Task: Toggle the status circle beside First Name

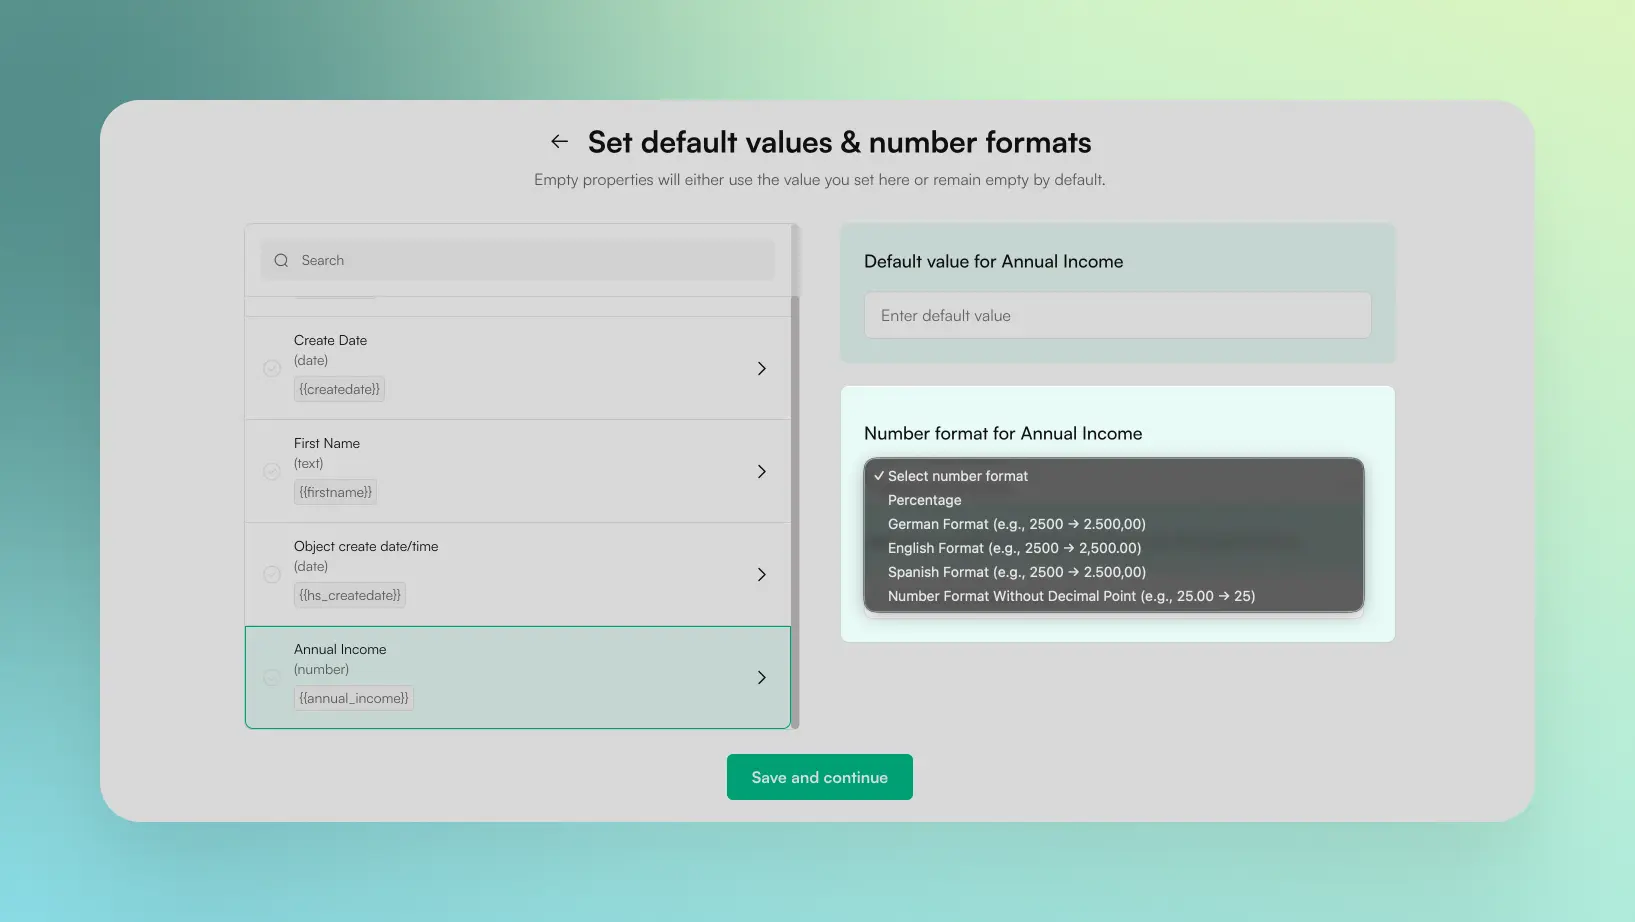Action: (271, 471)
